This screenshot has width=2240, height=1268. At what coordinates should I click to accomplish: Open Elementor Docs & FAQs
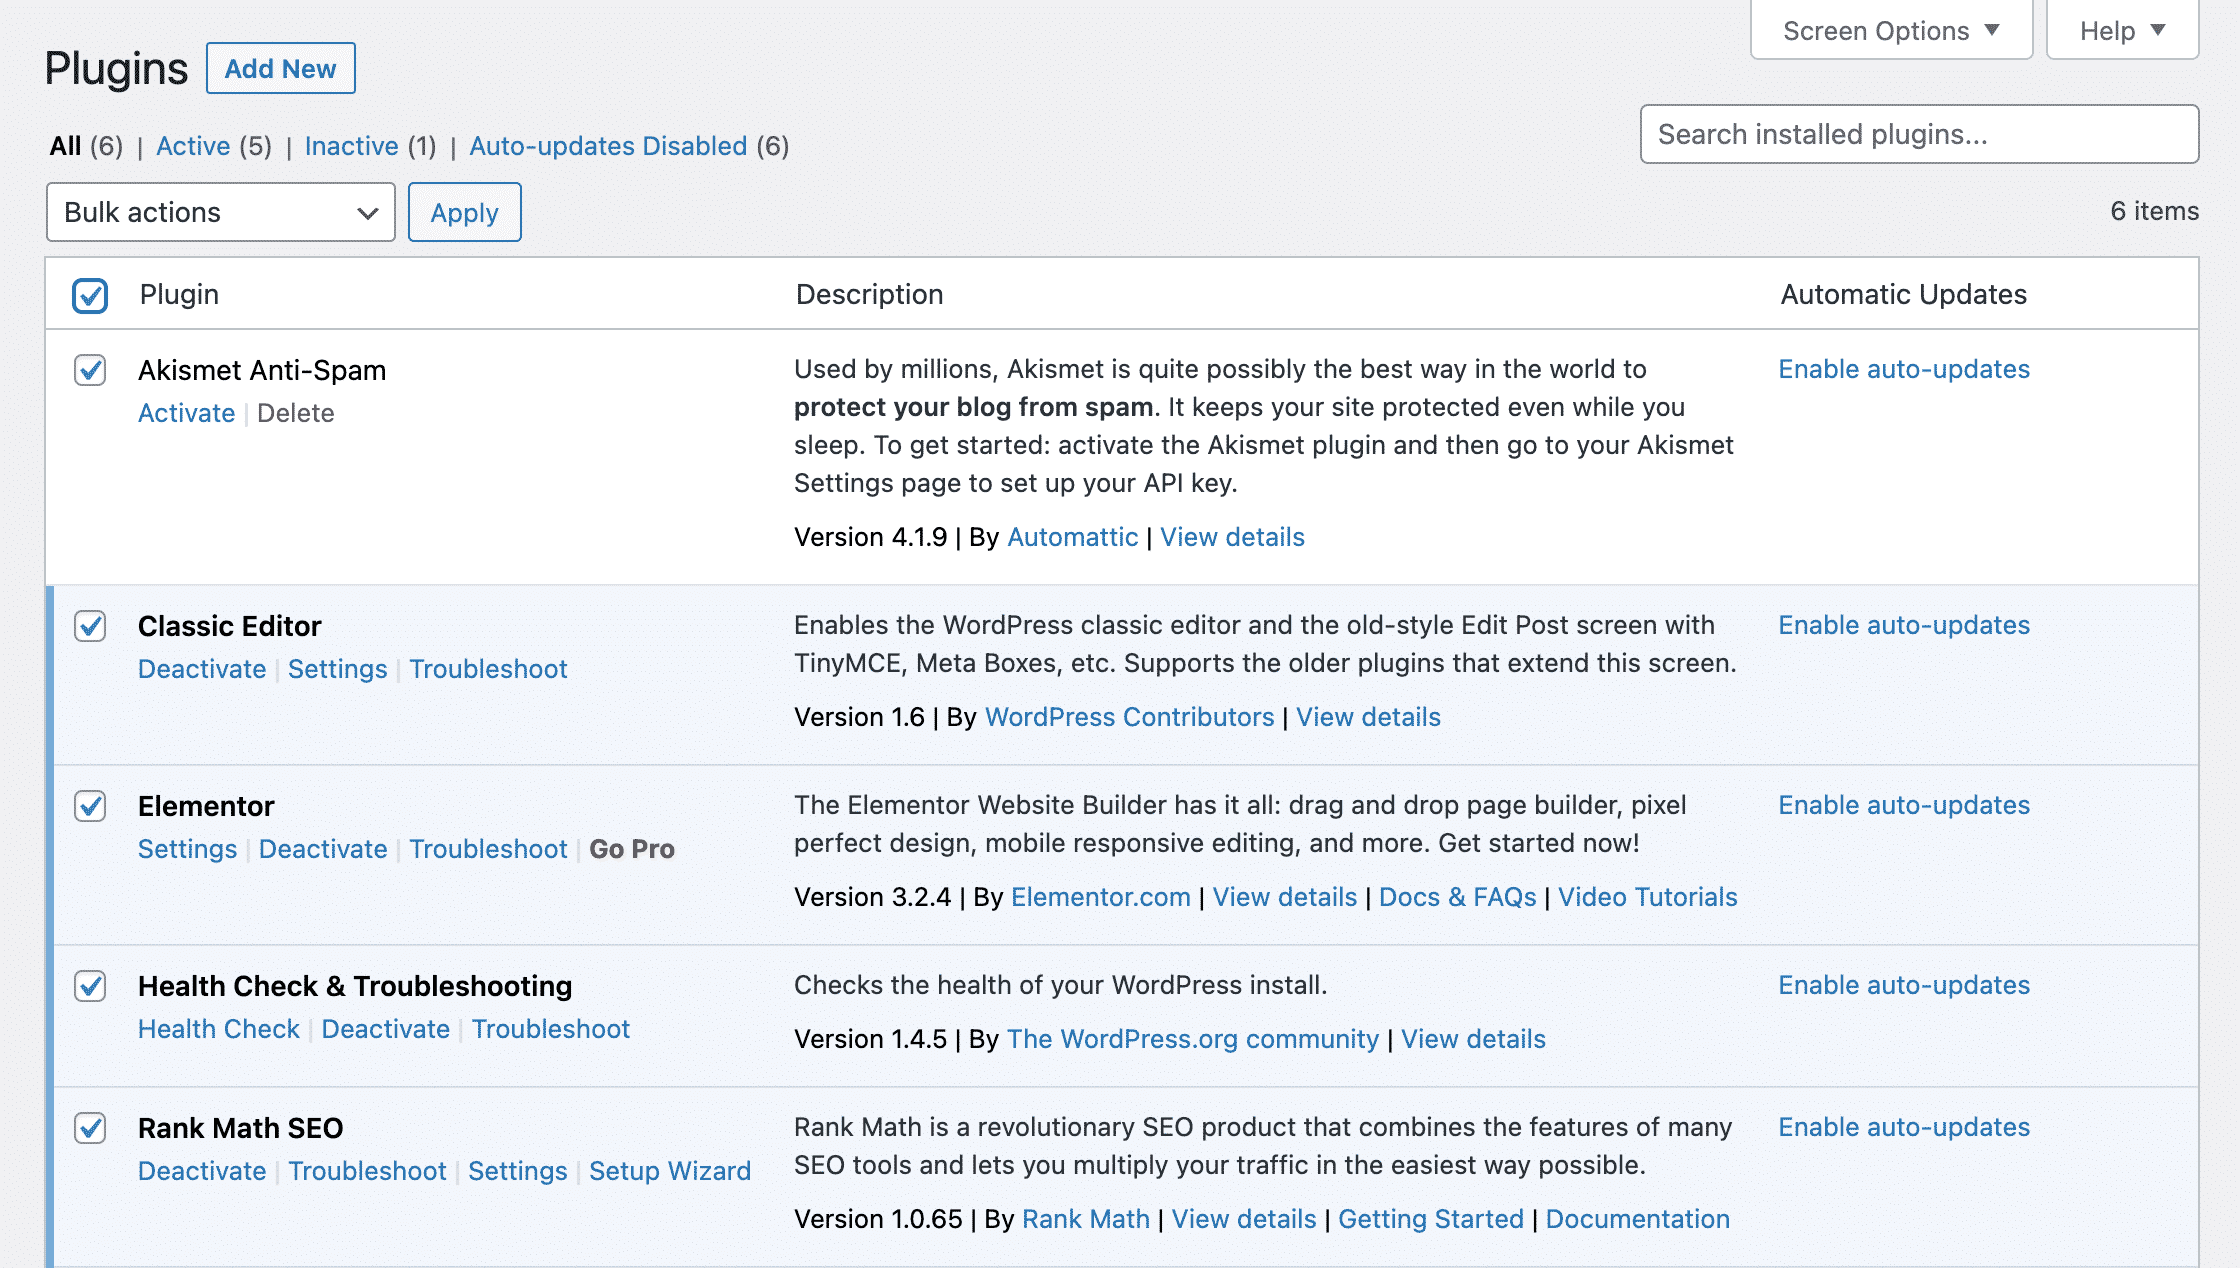point(1457,897)
